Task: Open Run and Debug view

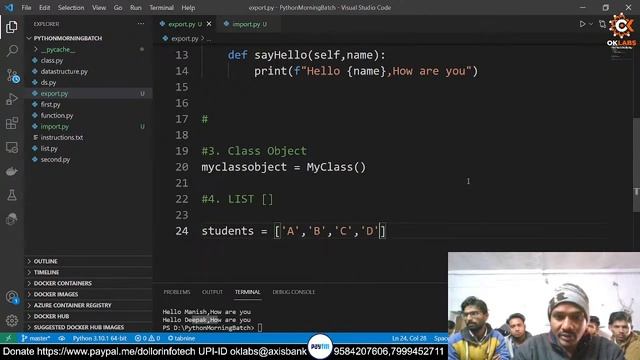Action: coord(12,99)
